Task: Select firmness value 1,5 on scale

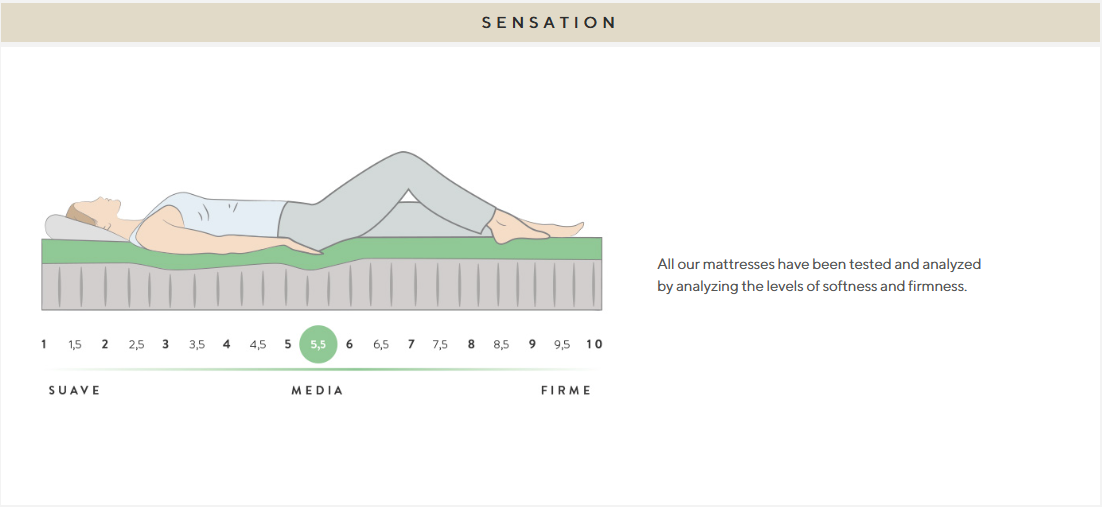Action: coord(75,344)
